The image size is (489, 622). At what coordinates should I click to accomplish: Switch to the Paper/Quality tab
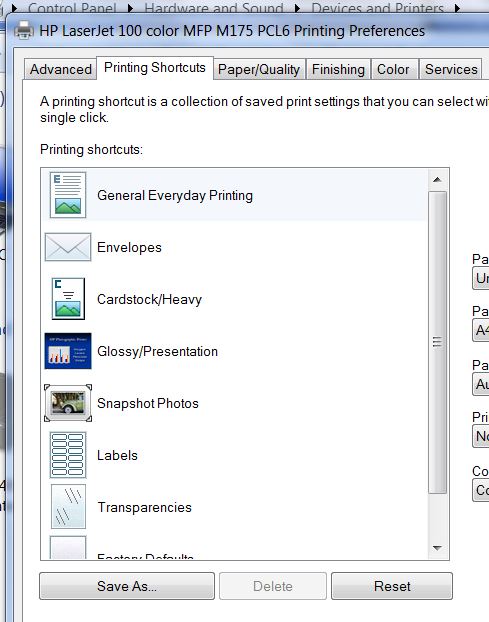click(259, 69)
